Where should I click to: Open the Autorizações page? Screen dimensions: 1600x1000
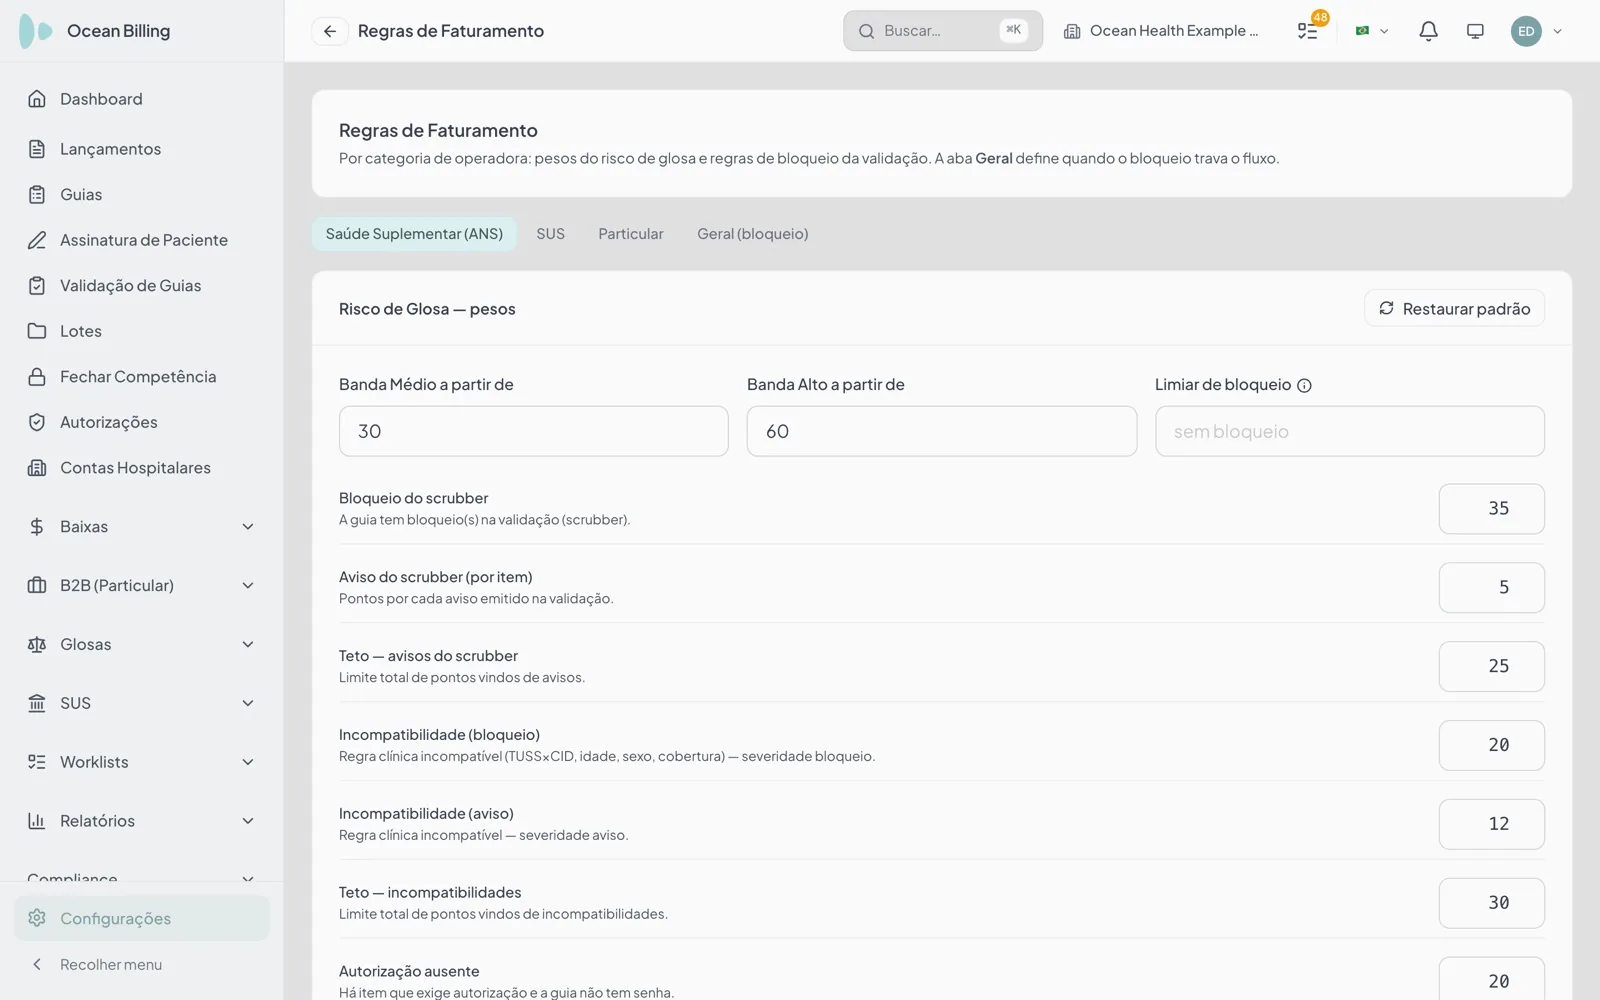pyautogui.click(x=142, y=422)
